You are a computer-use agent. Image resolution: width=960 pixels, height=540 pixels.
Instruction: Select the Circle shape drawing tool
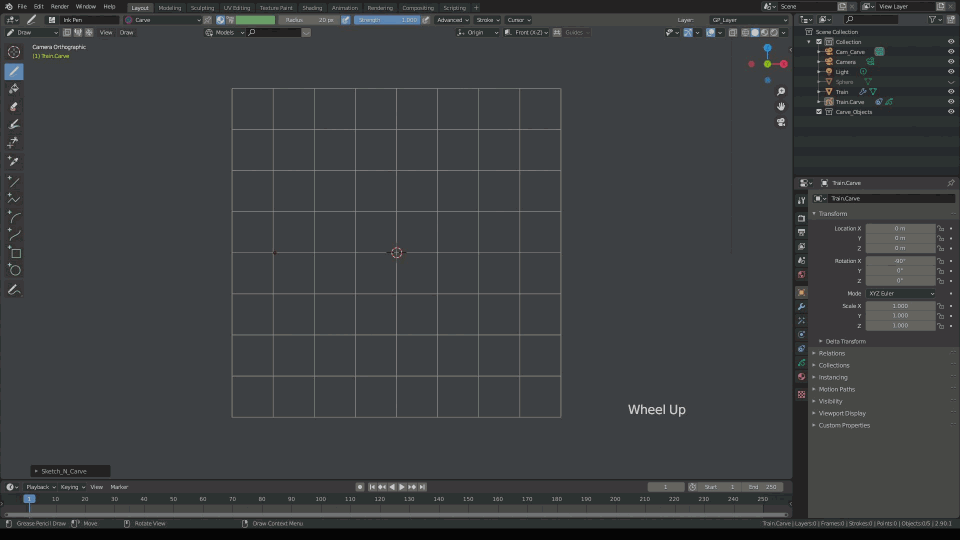click(x=14, y=270)
